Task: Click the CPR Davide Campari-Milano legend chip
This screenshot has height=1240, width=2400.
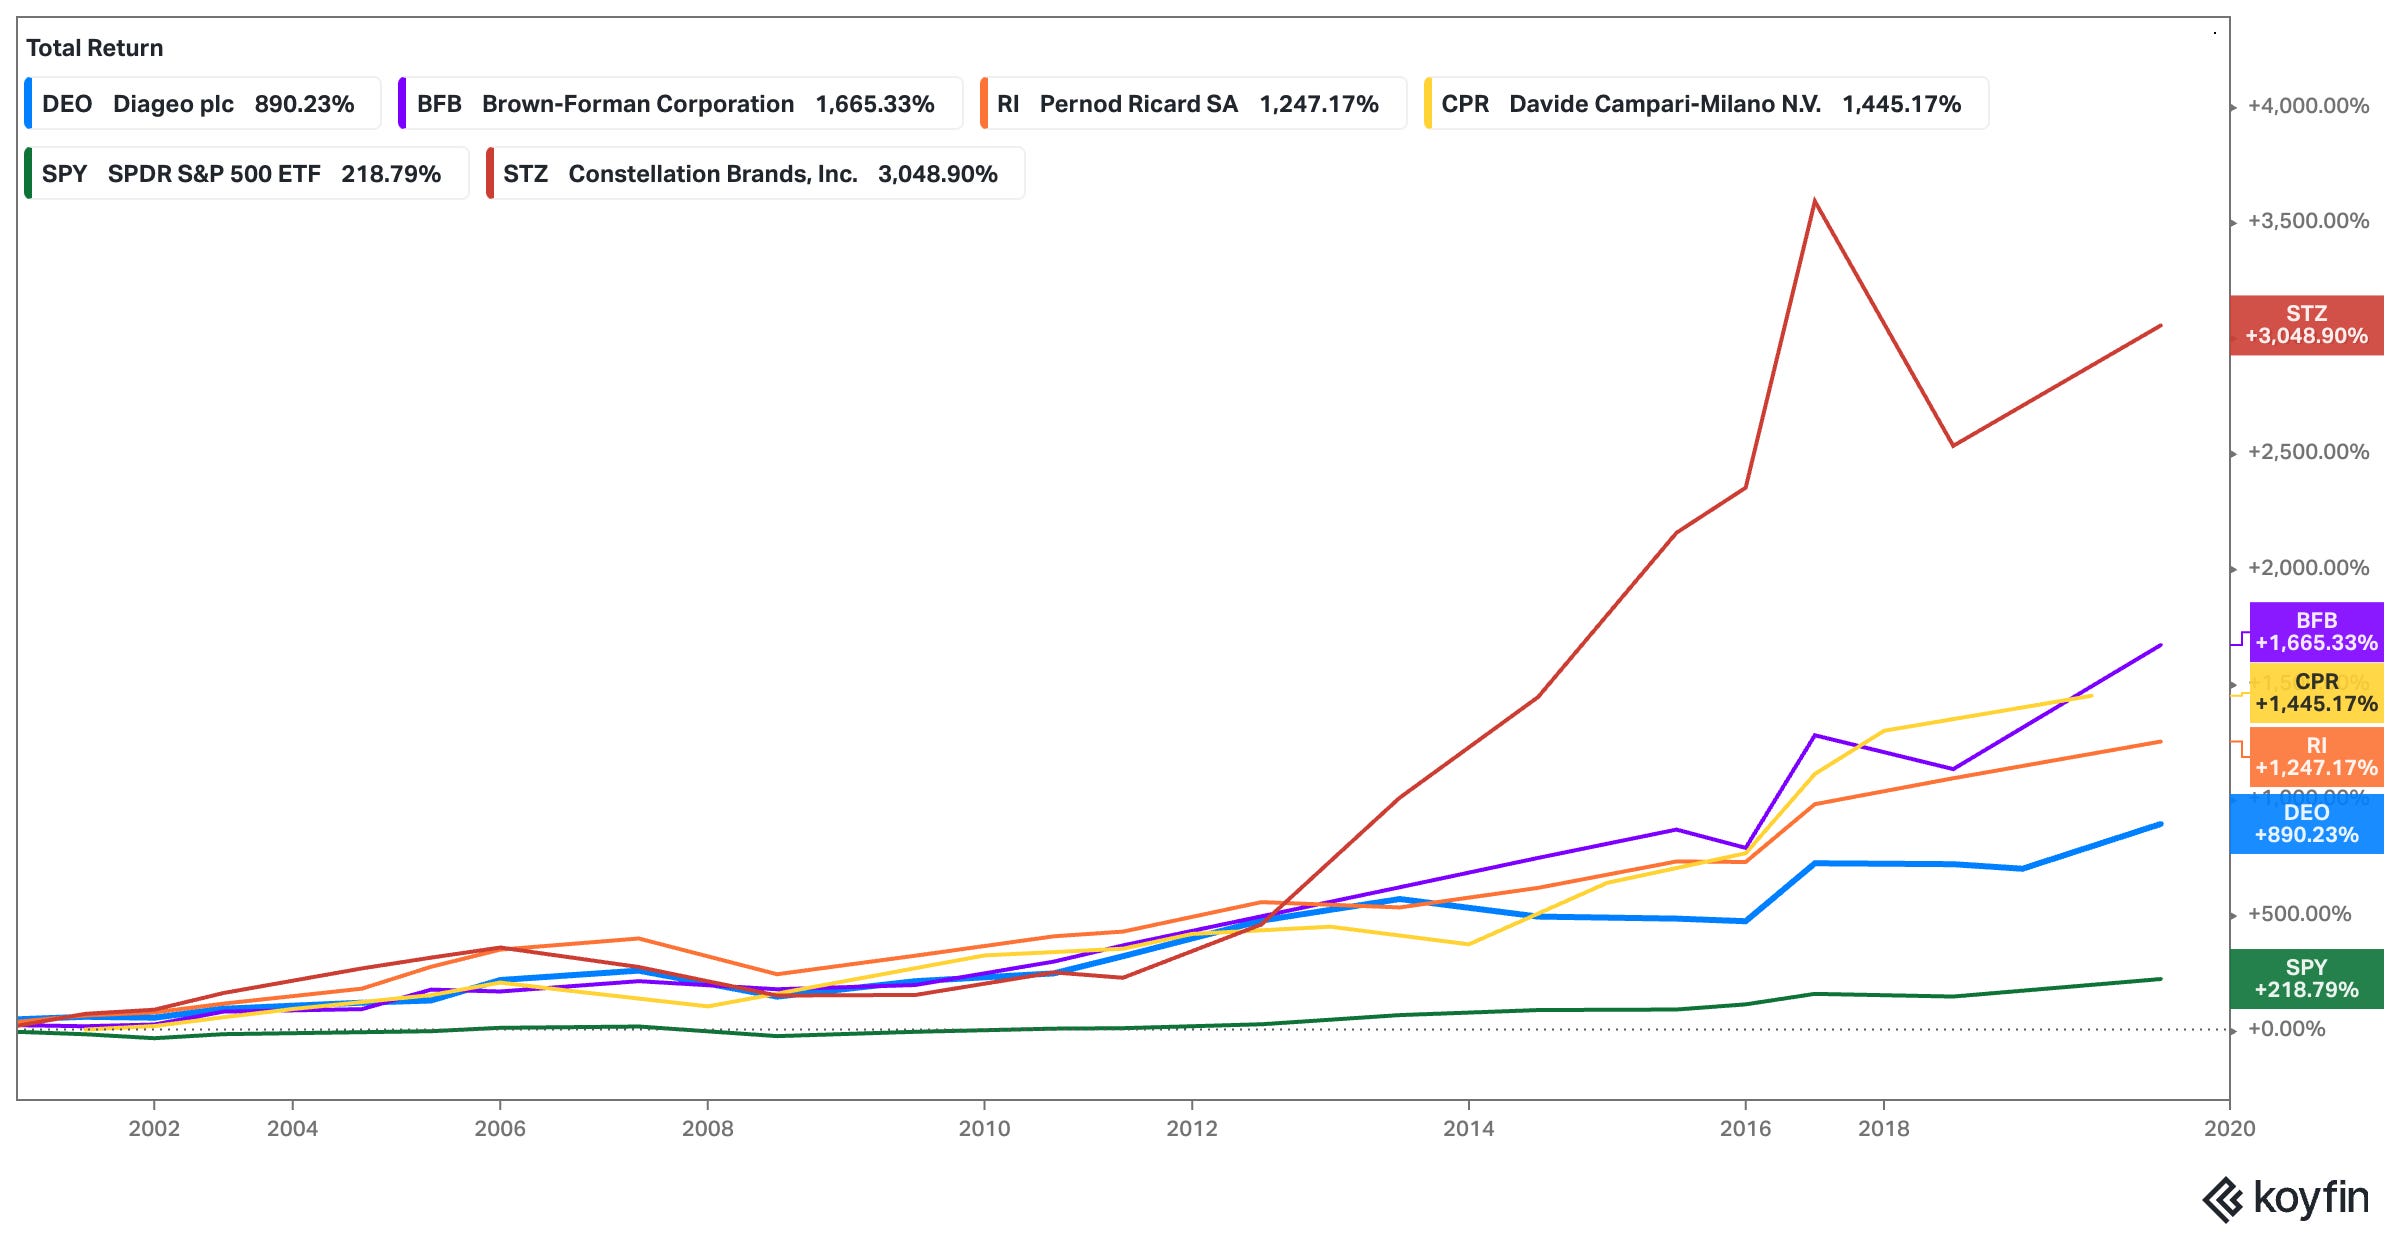Action: coord(1706,104)
